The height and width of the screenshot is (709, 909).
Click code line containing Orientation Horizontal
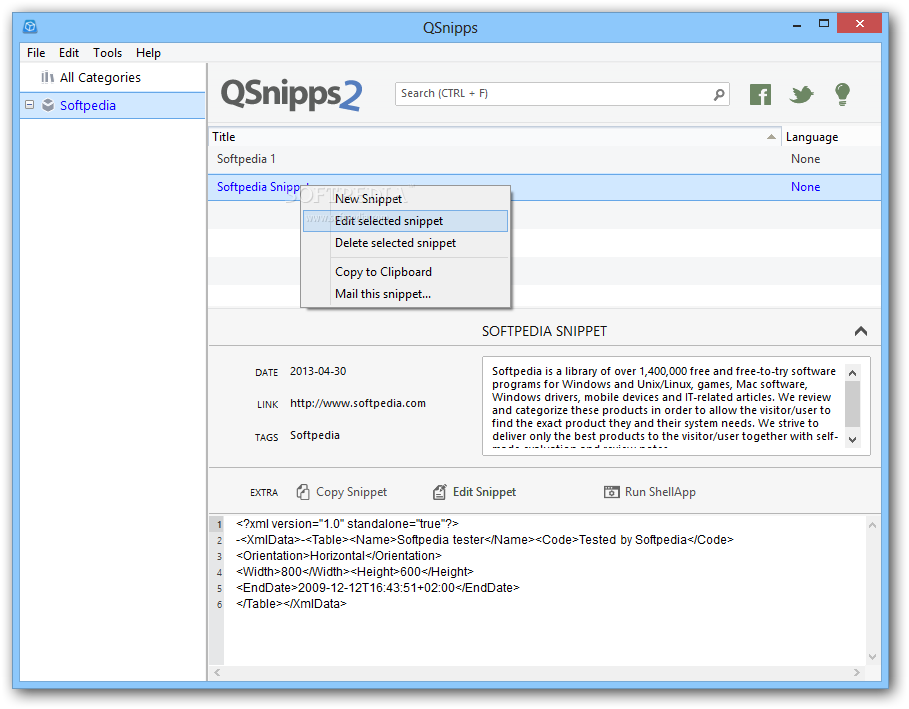pos(339,555)
